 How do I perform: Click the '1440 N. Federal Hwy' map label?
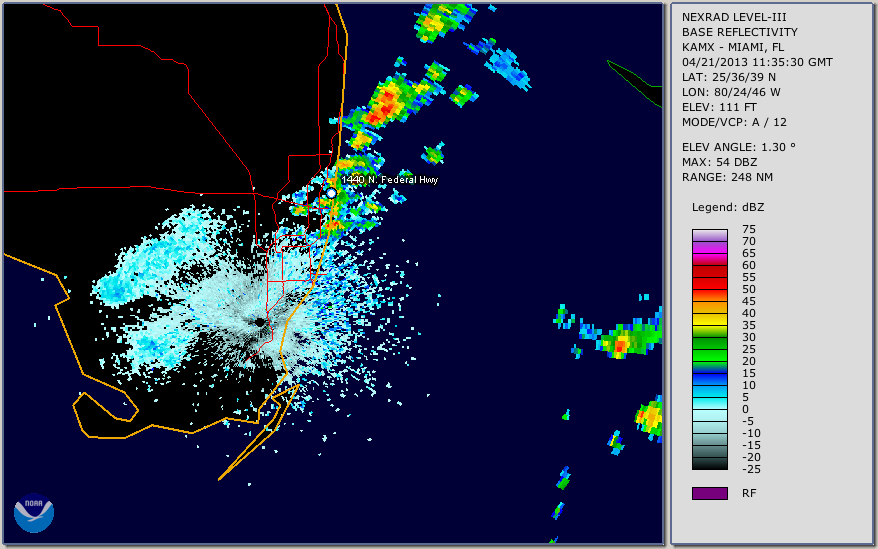(389, 179)
